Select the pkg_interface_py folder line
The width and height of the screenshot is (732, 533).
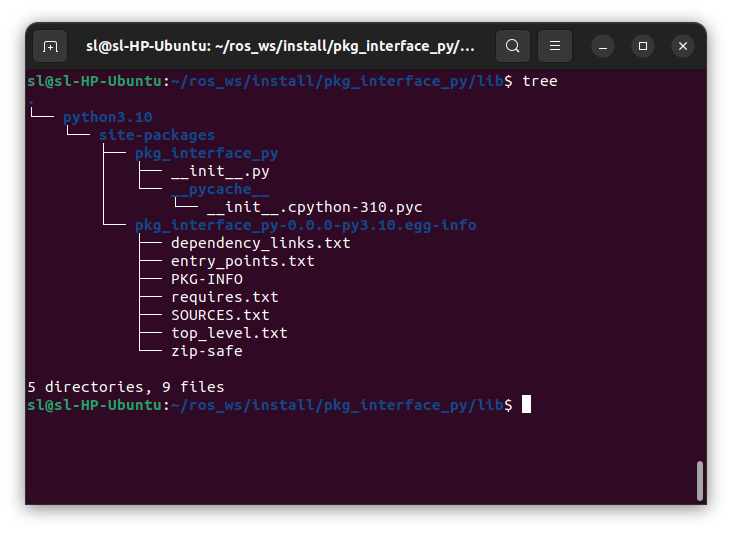coord(206,154)
